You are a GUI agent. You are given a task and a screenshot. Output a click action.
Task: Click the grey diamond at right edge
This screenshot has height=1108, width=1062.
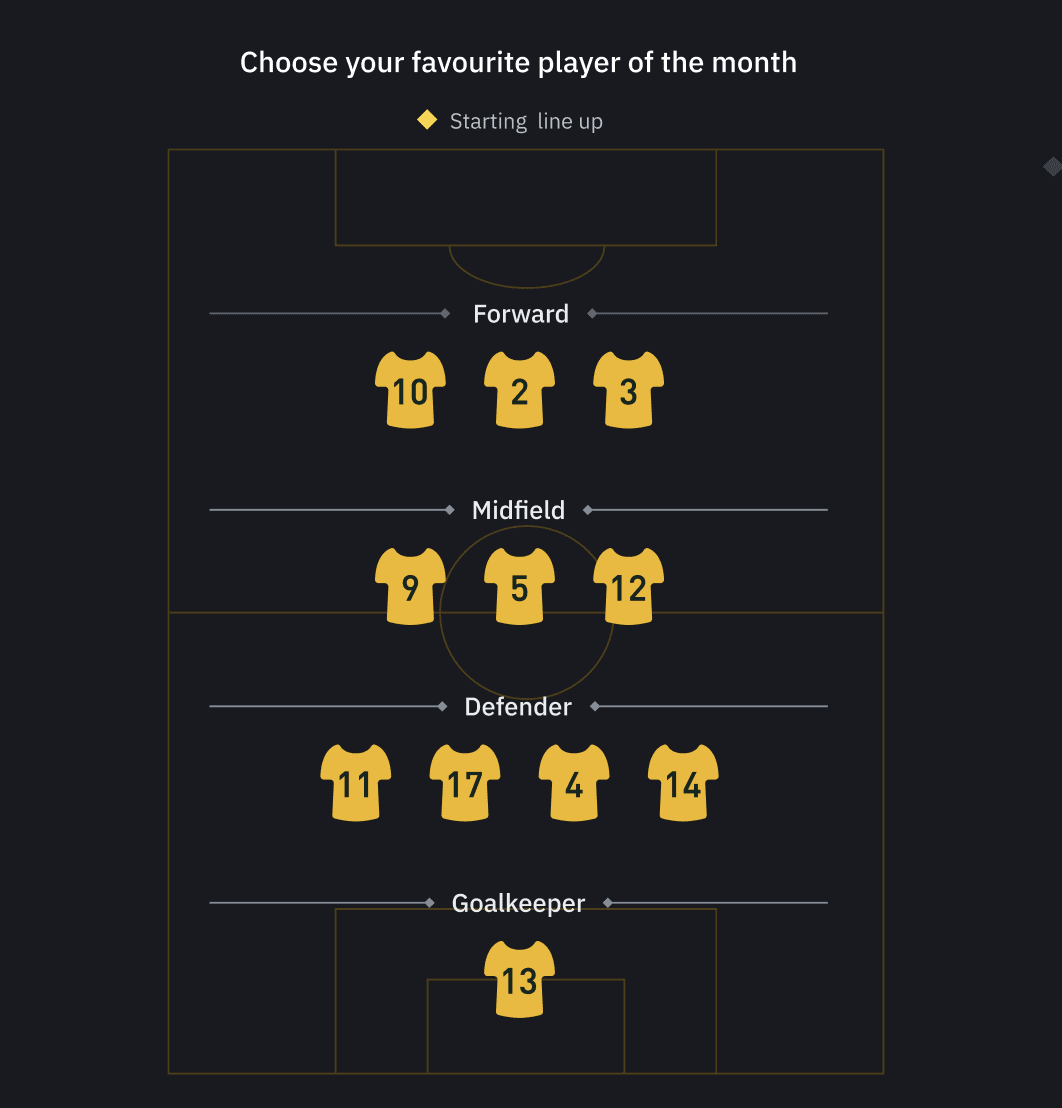[x=1053, y=167]
